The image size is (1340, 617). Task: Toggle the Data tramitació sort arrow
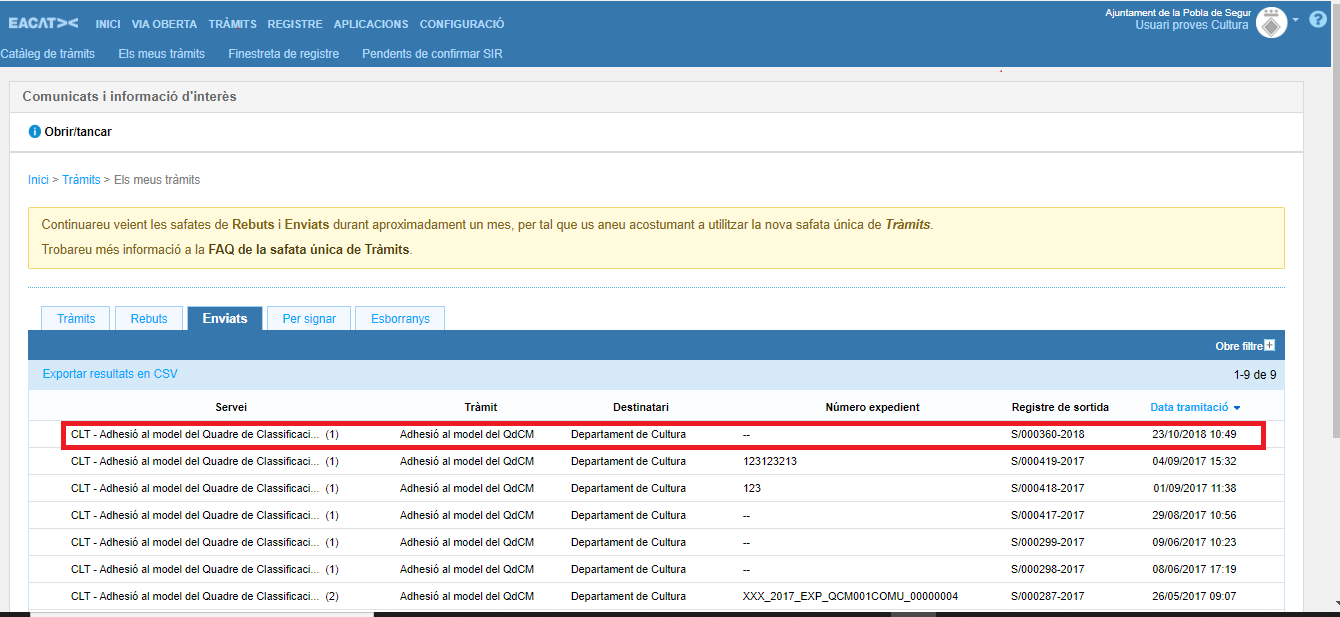[x=1237, y=408]
